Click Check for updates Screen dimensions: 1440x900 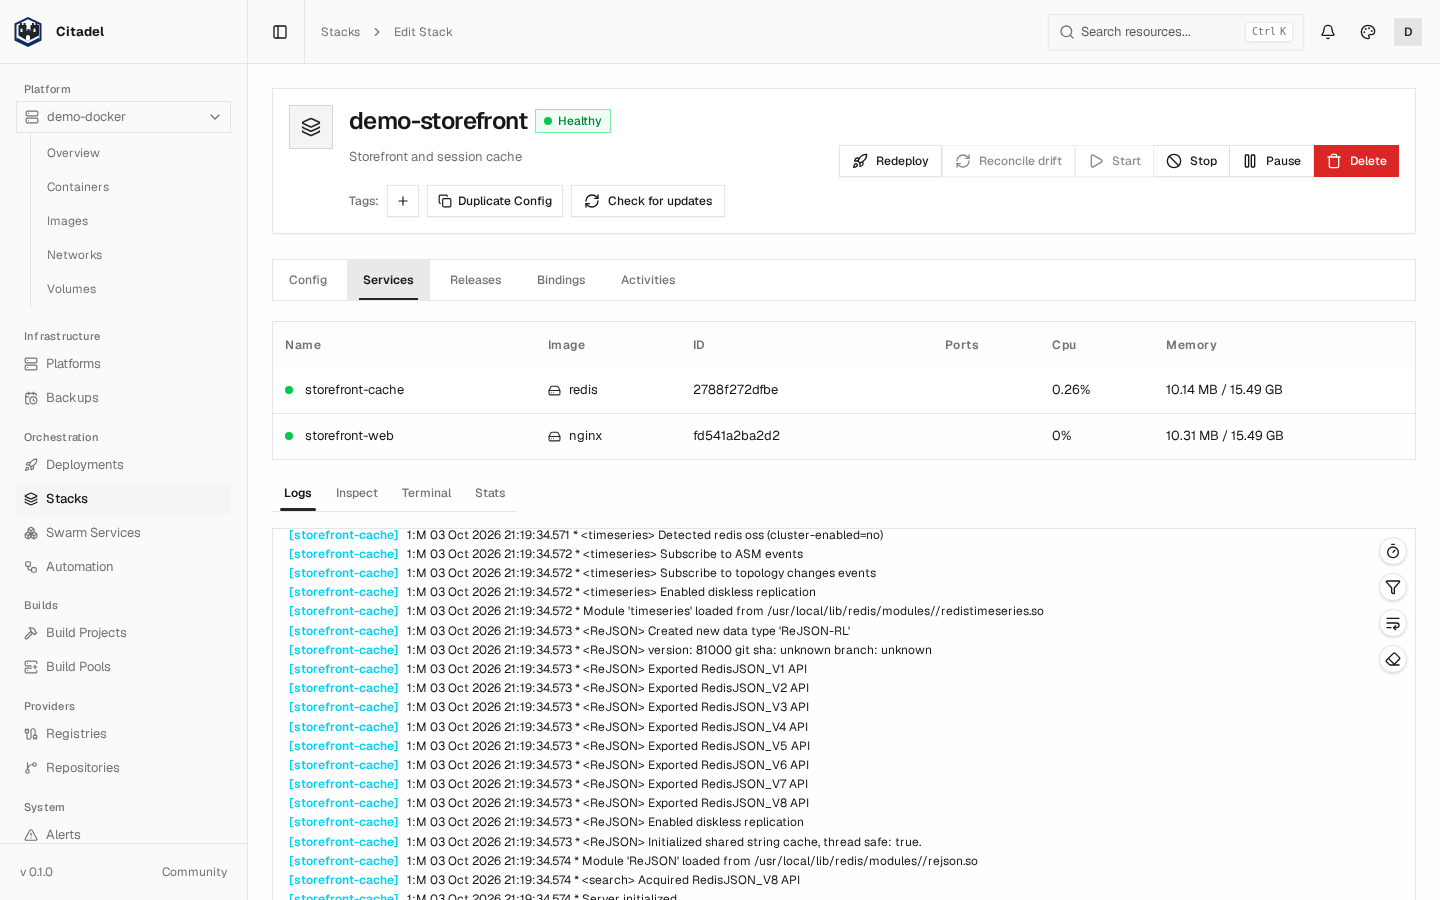point(648,201)
